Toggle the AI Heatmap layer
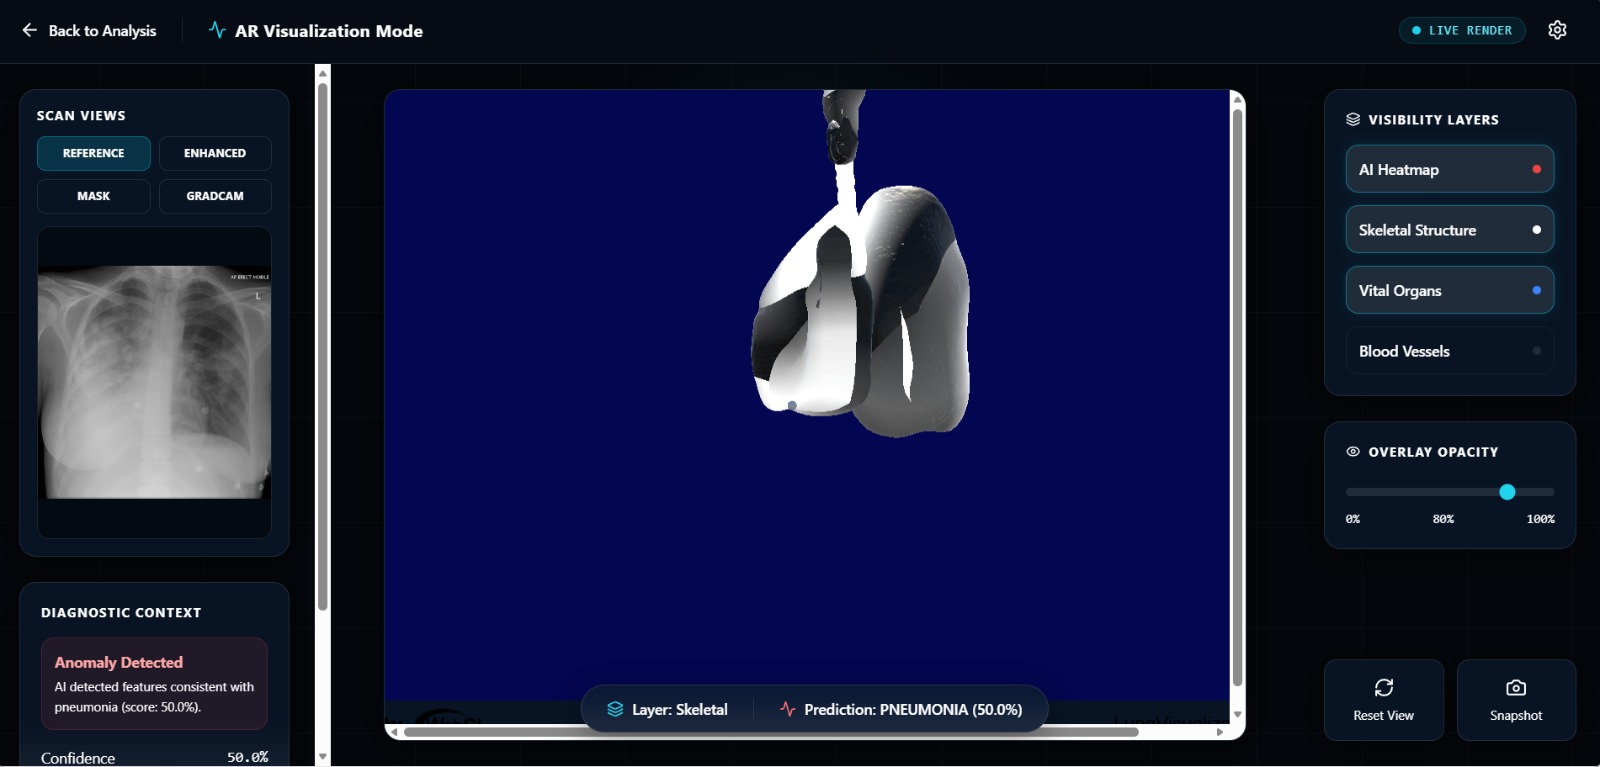 click(1450, 169)
